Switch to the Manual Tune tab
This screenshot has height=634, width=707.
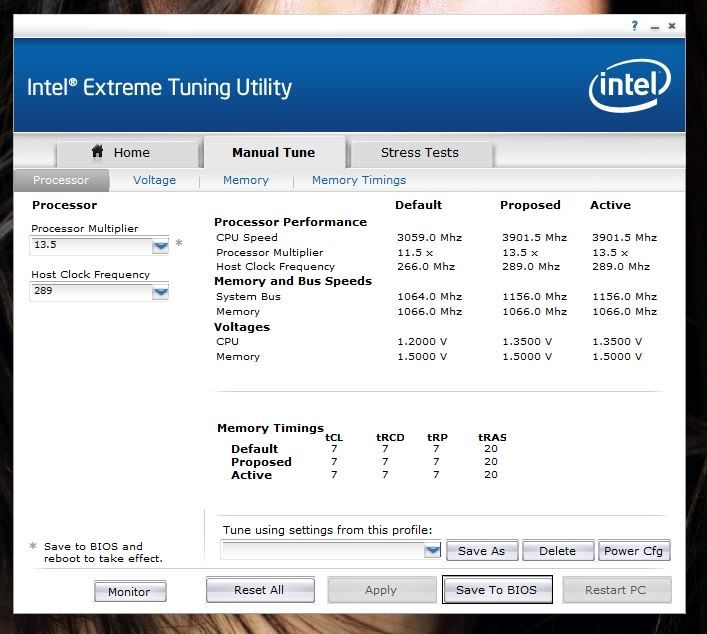coord(275,152)
